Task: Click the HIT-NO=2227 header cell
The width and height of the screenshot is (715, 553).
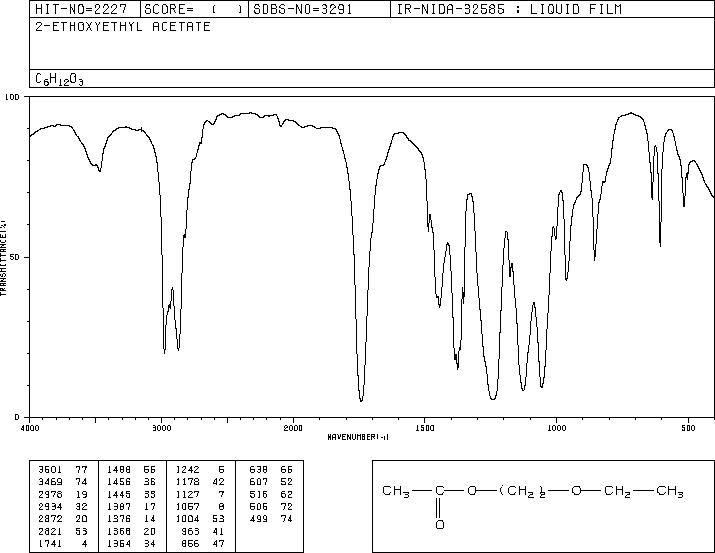Action: click(85, 9)
